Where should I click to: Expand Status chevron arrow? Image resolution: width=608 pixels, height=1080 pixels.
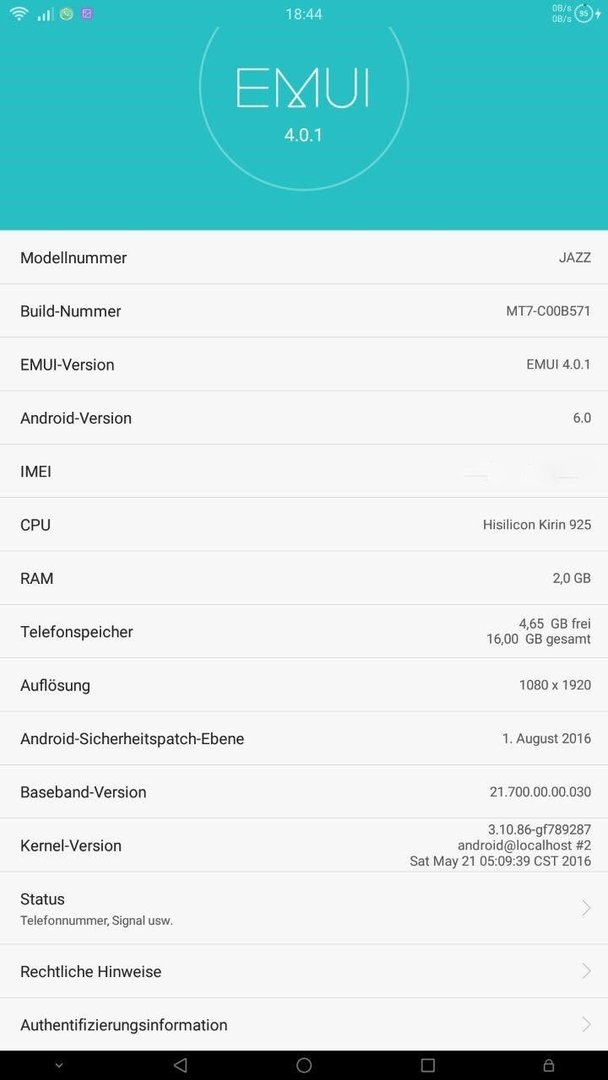pos(586,908)
